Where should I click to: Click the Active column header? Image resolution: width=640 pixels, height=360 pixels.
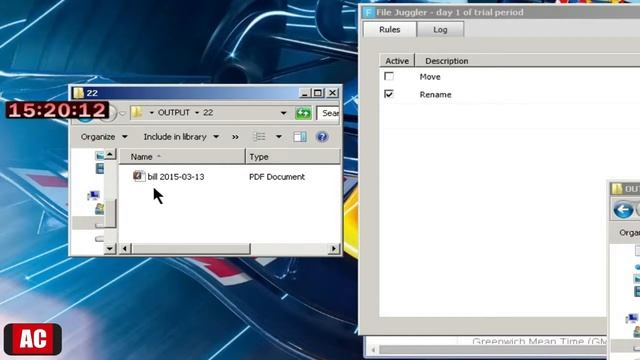coord(397,61)
